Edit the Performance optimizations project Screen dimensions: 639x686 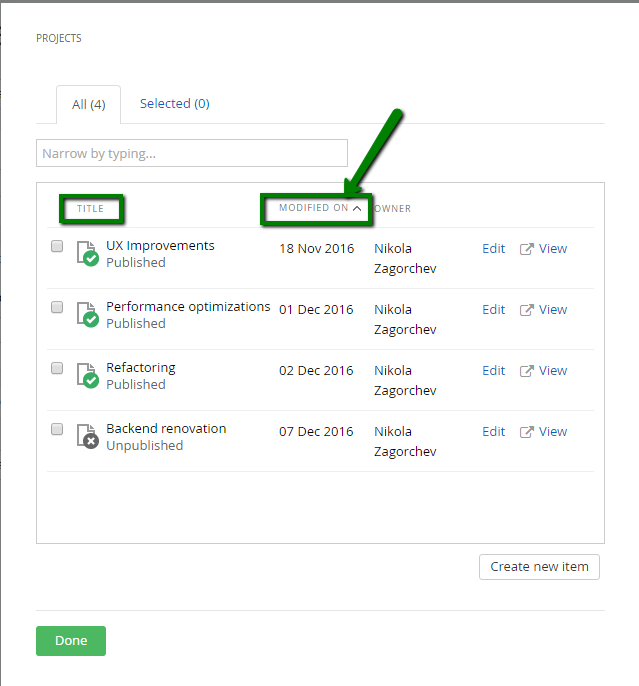[493, 309]
